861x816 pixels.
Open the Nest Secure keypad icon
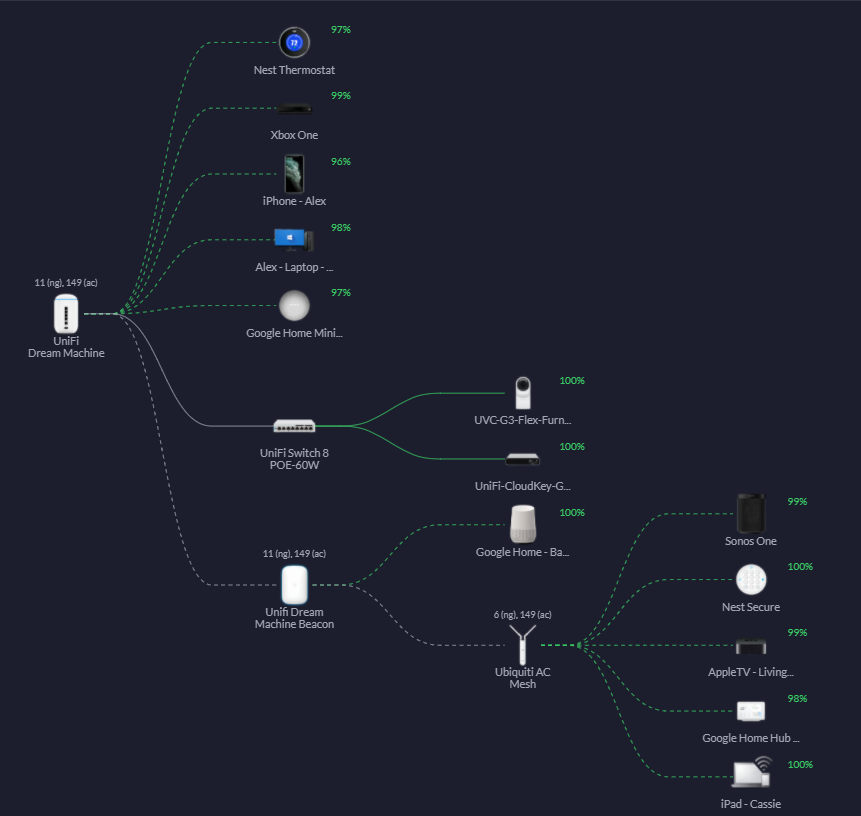coord(751,579)
